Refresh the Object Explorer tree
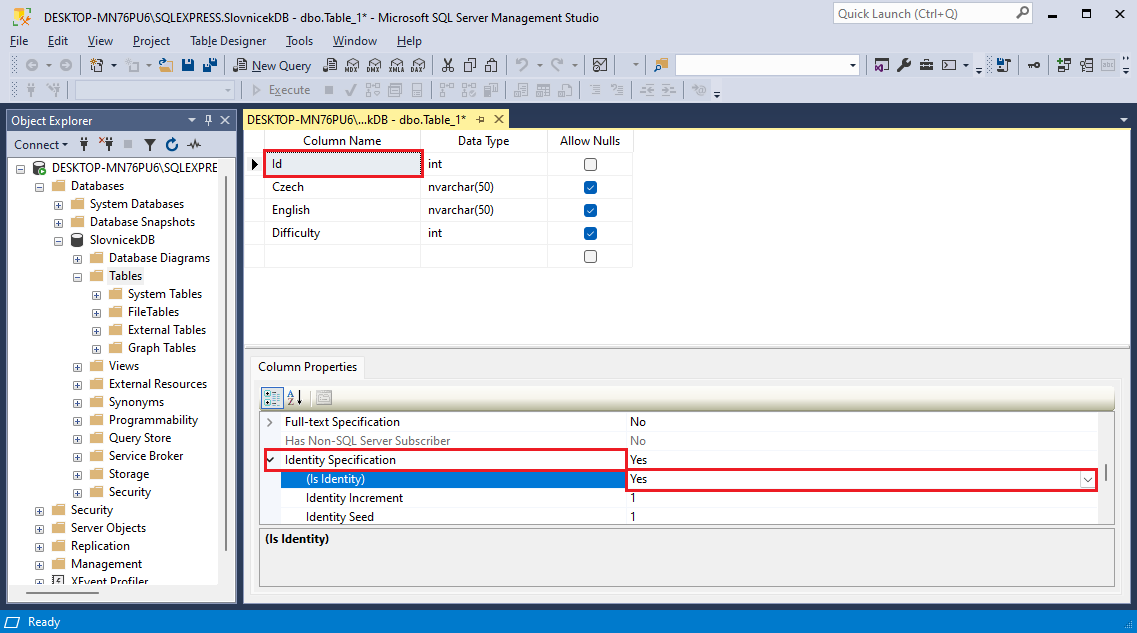The height and width of the screenshot is (633, 1137). [x=171, y=145]
